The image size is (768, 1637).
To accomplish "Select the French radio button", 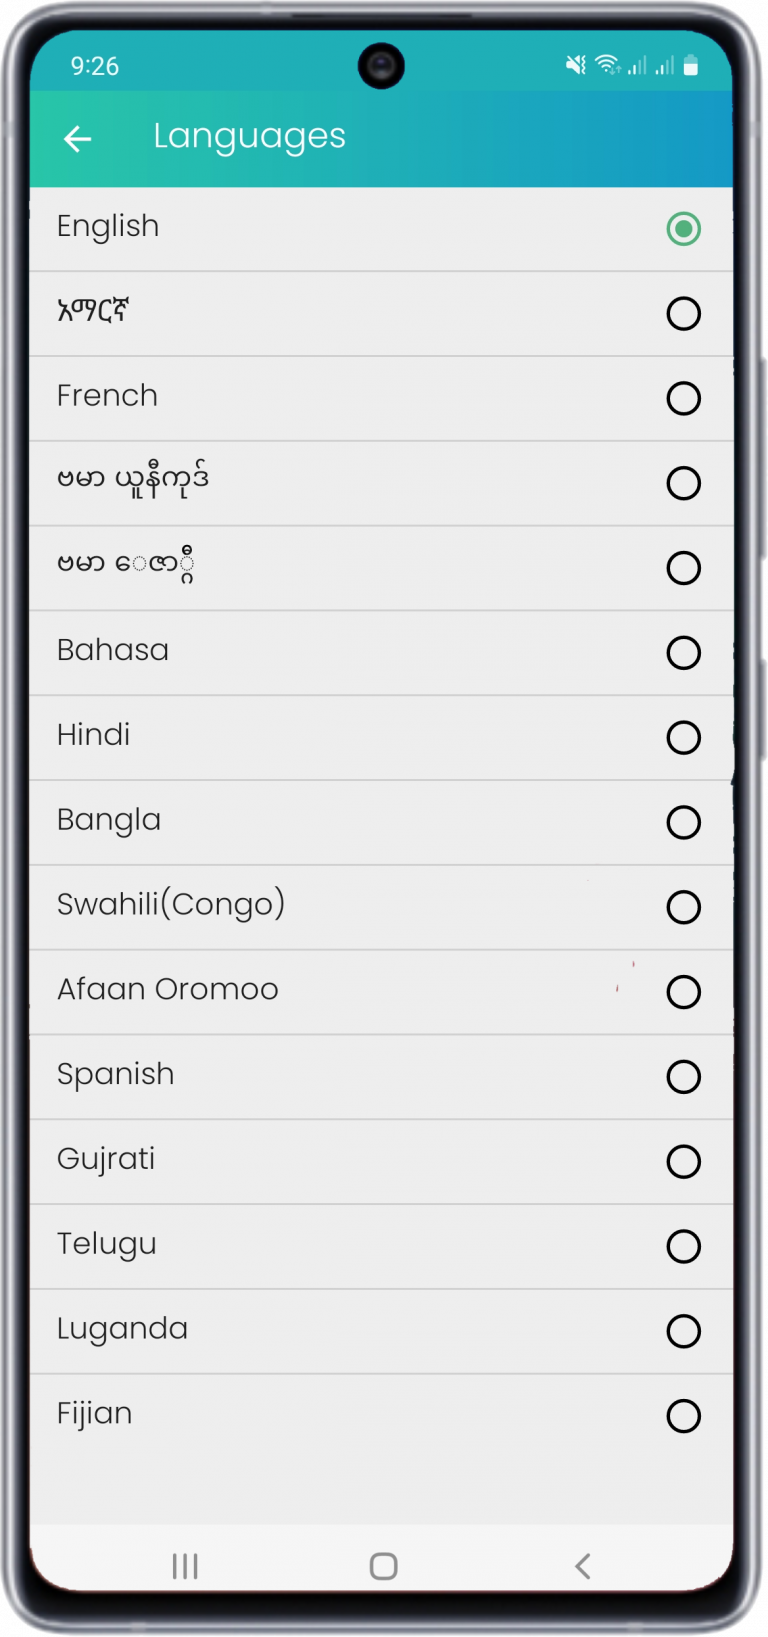I will point(684,398).
